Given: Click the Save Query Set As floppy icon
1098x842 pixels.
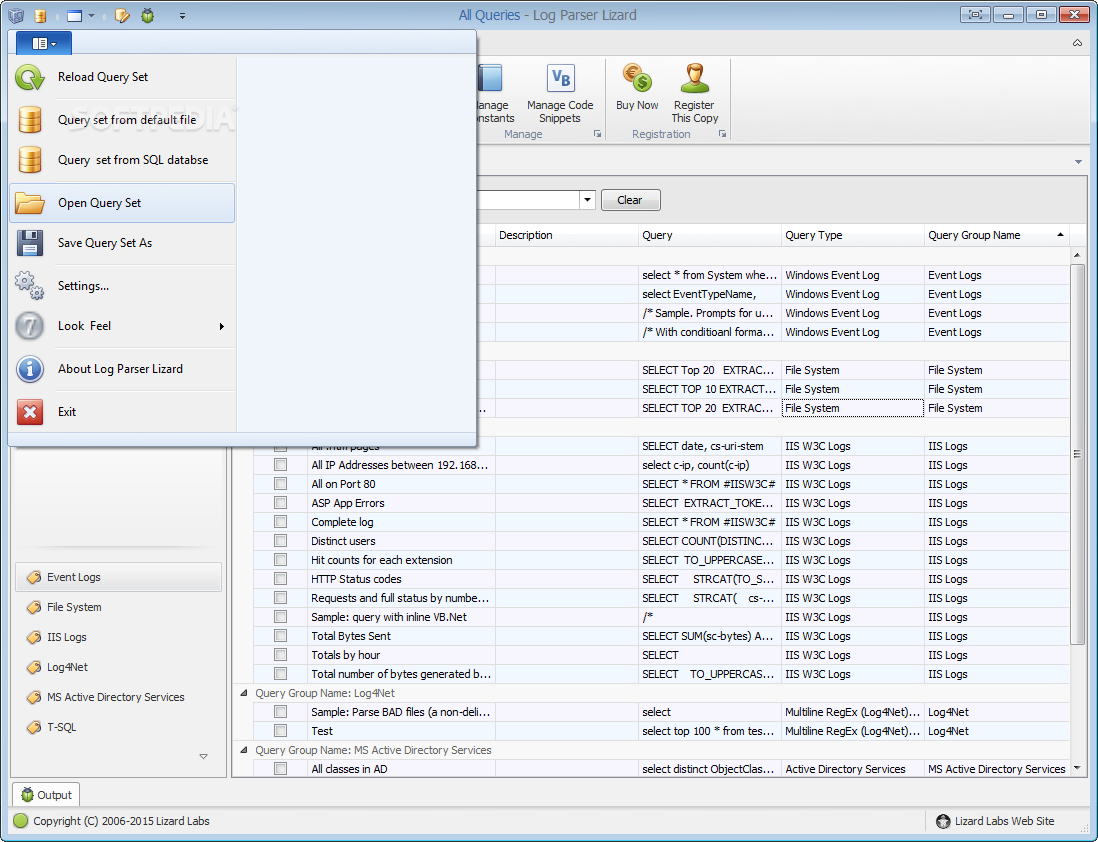Looking at the screenshot, I should coord(29,243).
